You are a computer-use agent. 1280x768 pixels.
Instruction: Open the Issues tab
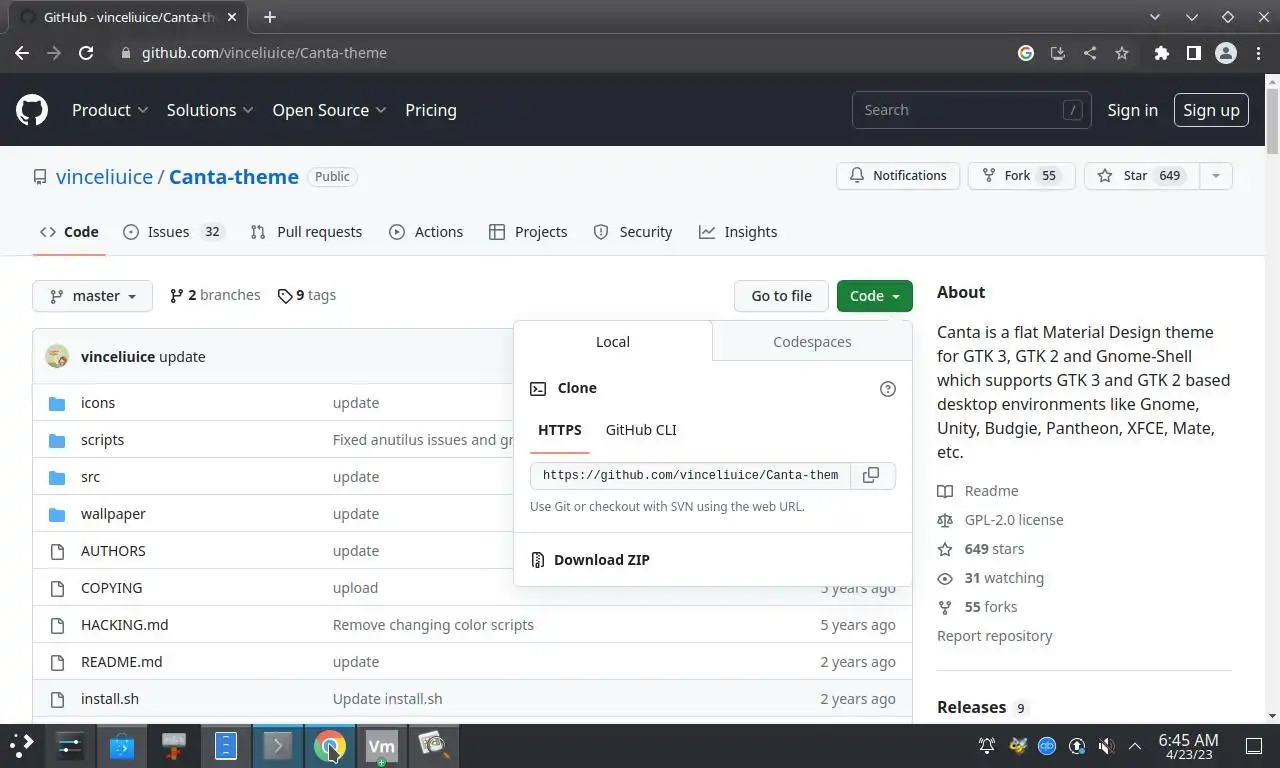[174, 232]
